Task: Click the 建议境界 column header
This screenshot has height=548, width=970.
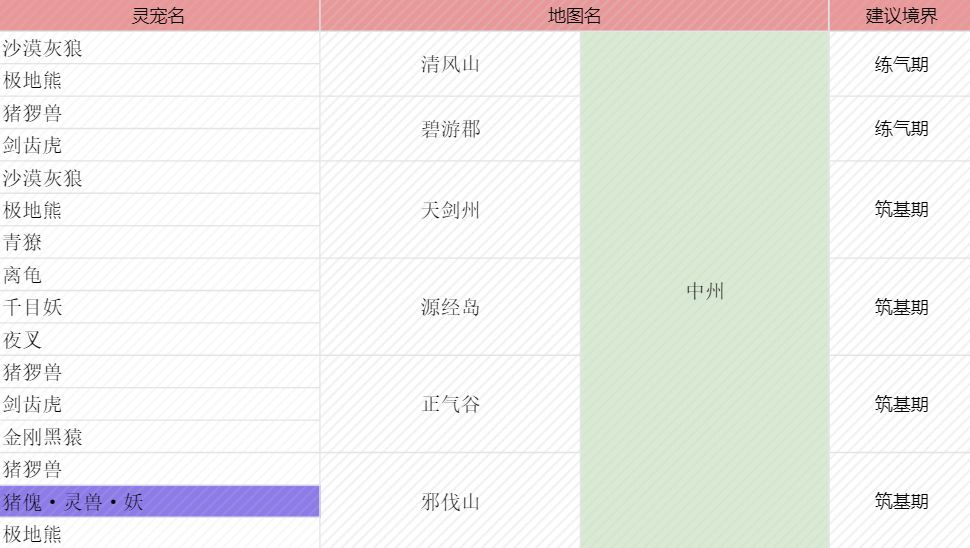Action: (x=900, y=15)
